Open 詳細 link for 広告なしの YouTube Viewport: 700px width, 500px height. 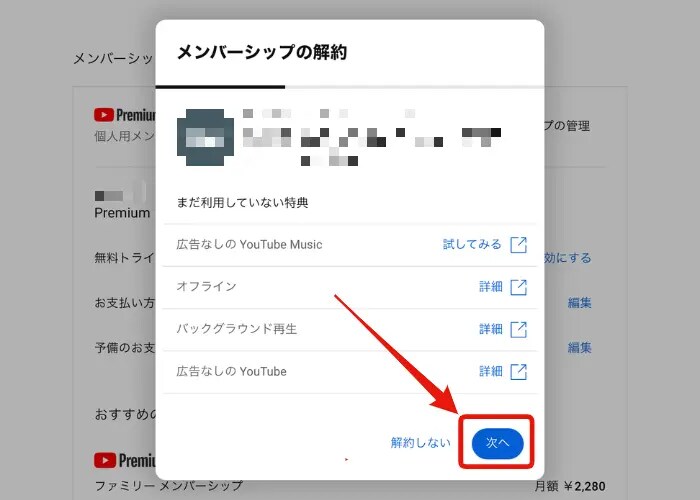click(491, 372)
